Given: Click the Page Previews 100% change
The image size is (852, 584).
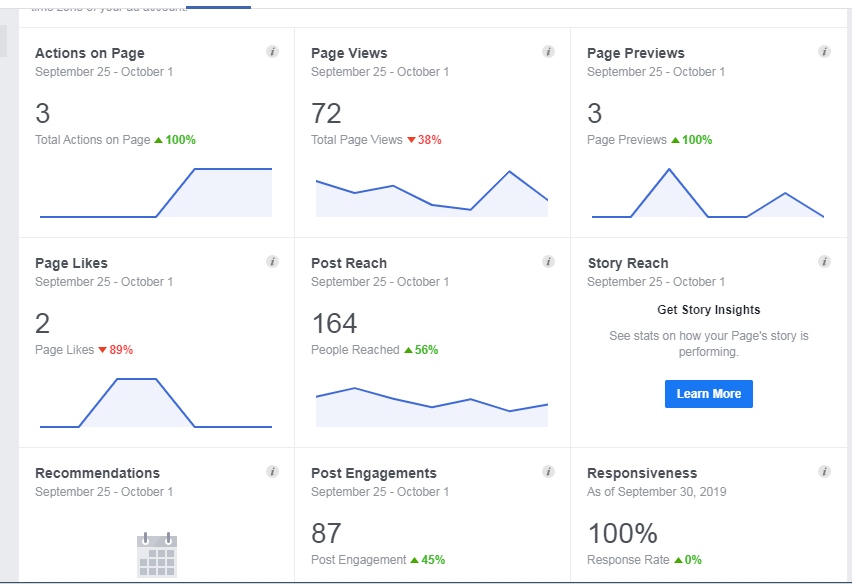Looking at the screenshot, I should (x=692, y=140).
